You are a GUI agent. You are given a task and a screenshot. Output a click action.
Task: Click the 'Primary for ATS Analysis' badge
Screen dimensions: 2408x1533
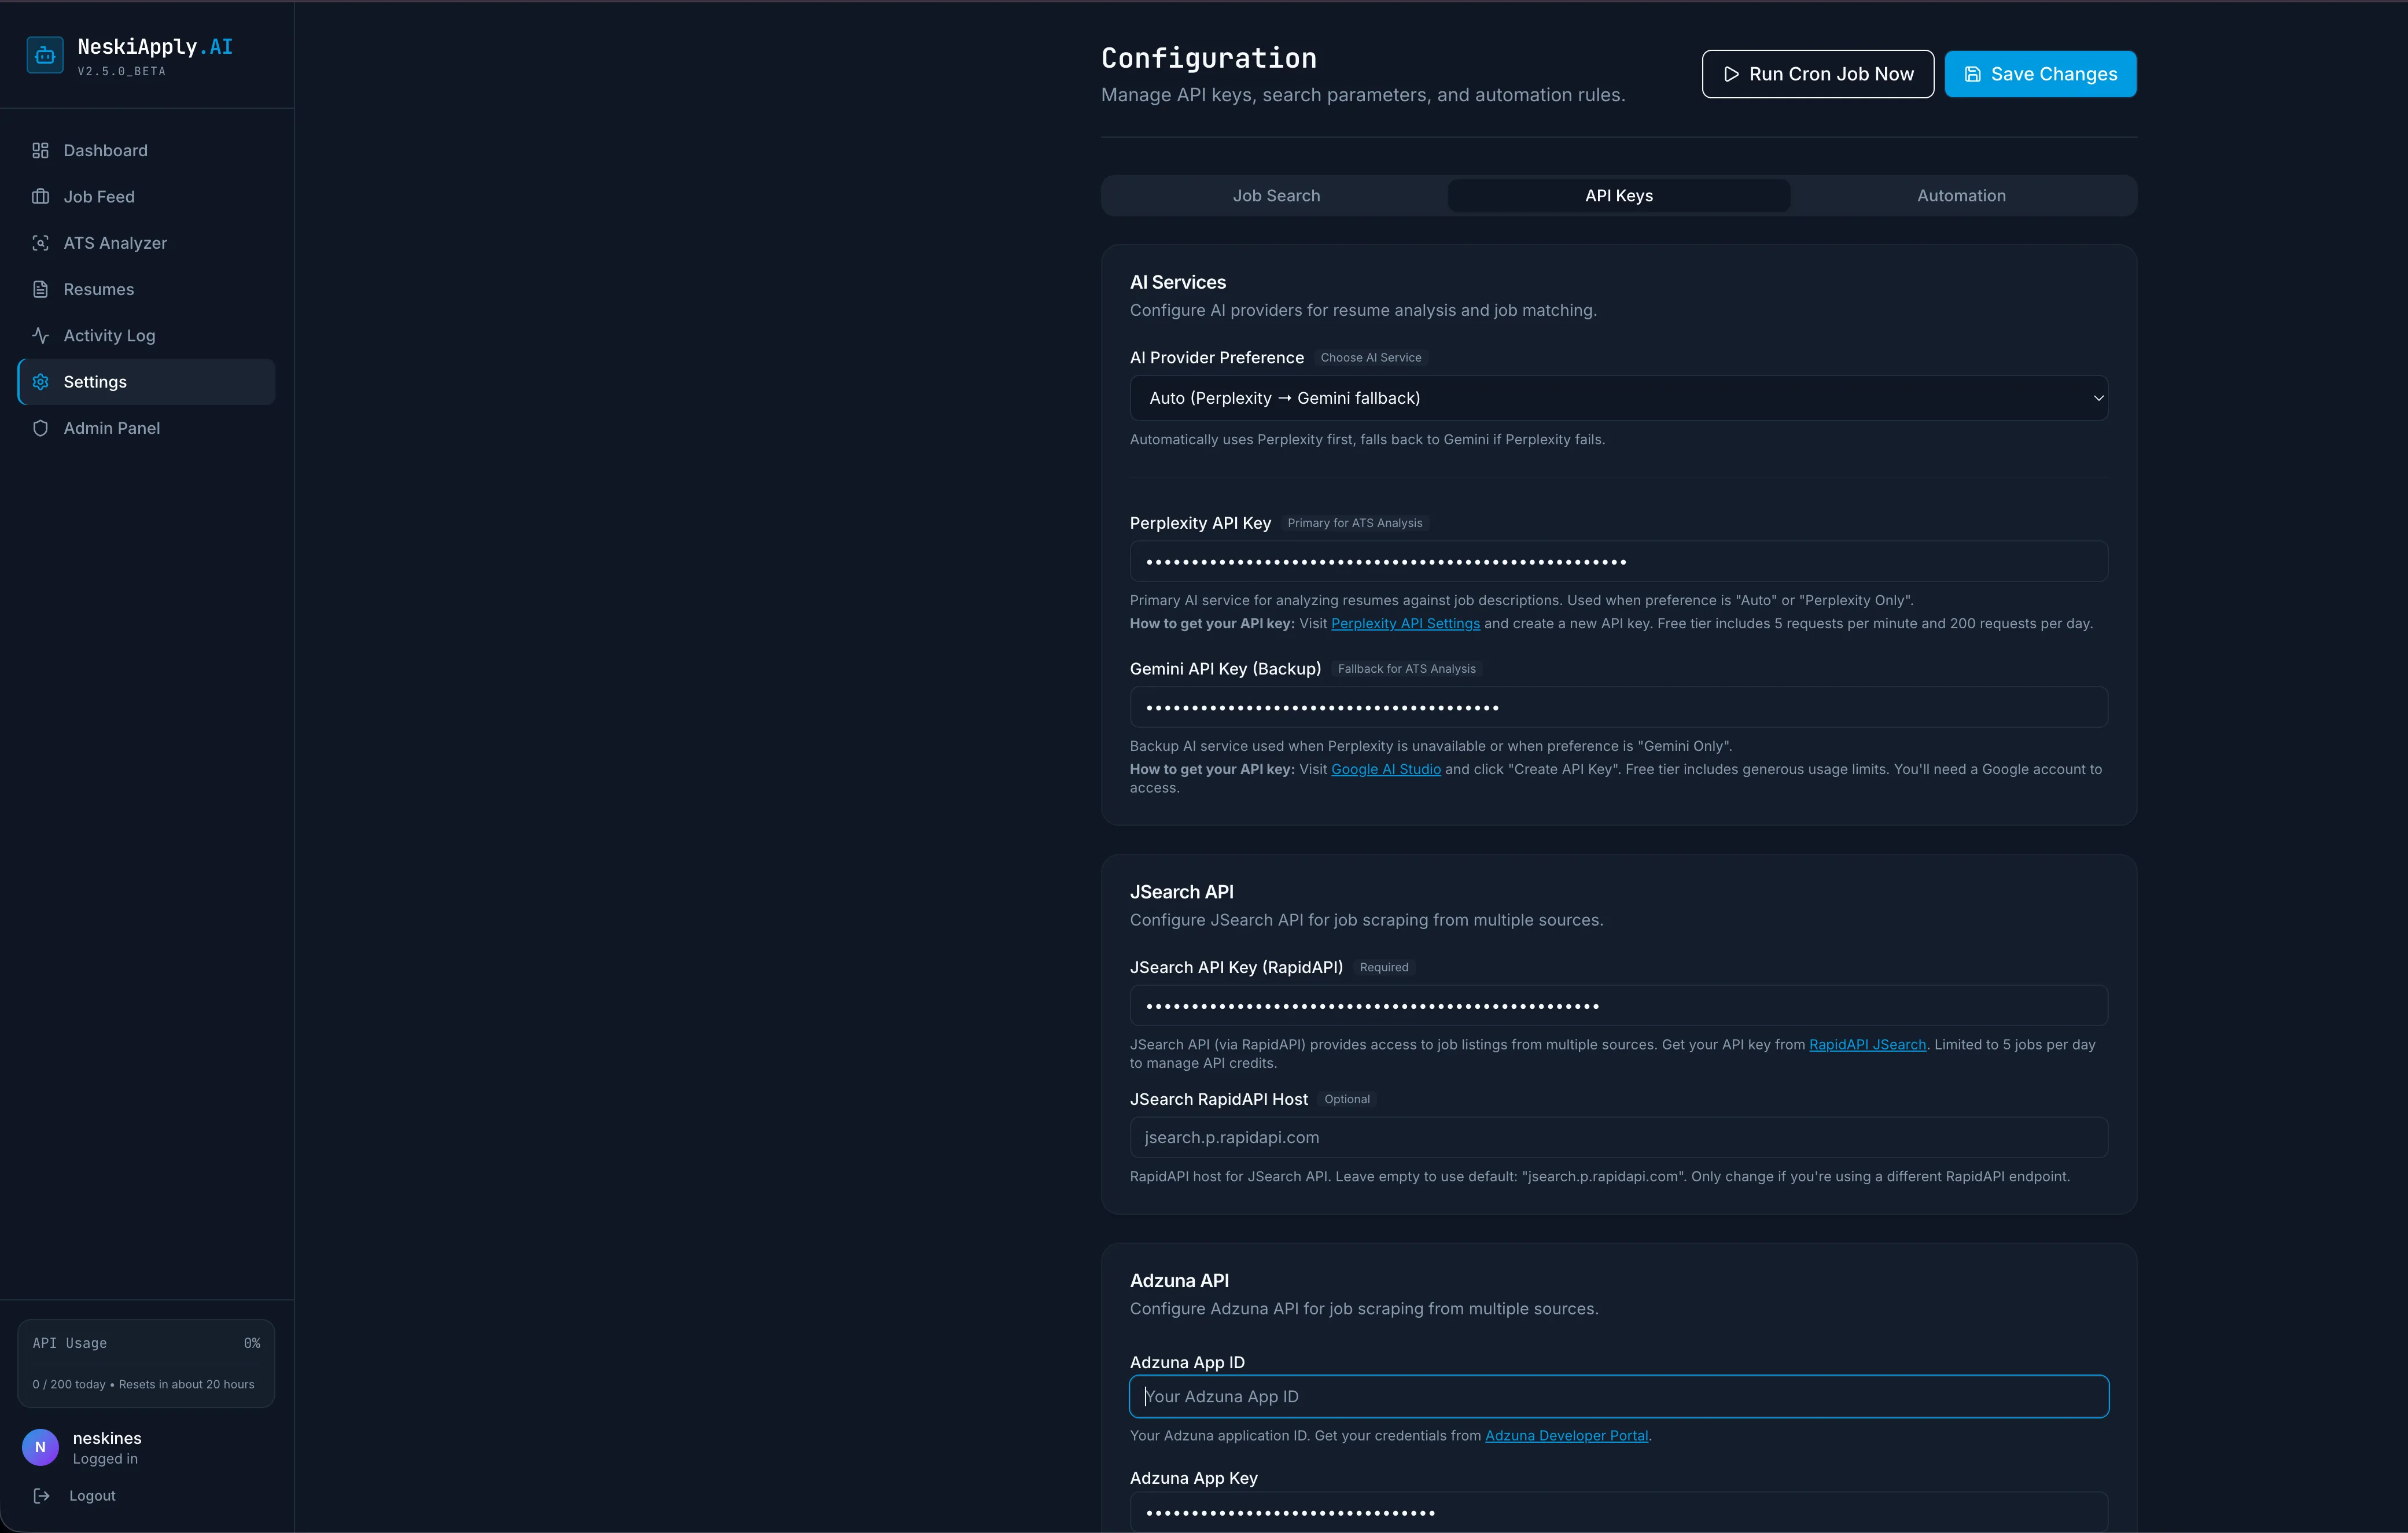coord(1354,523)
